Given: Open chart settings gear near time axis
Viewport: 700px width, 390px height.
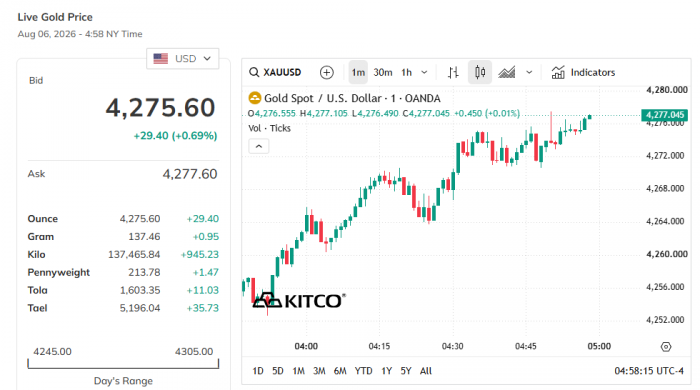Looking at the screenshot, I should pos(666,347).
